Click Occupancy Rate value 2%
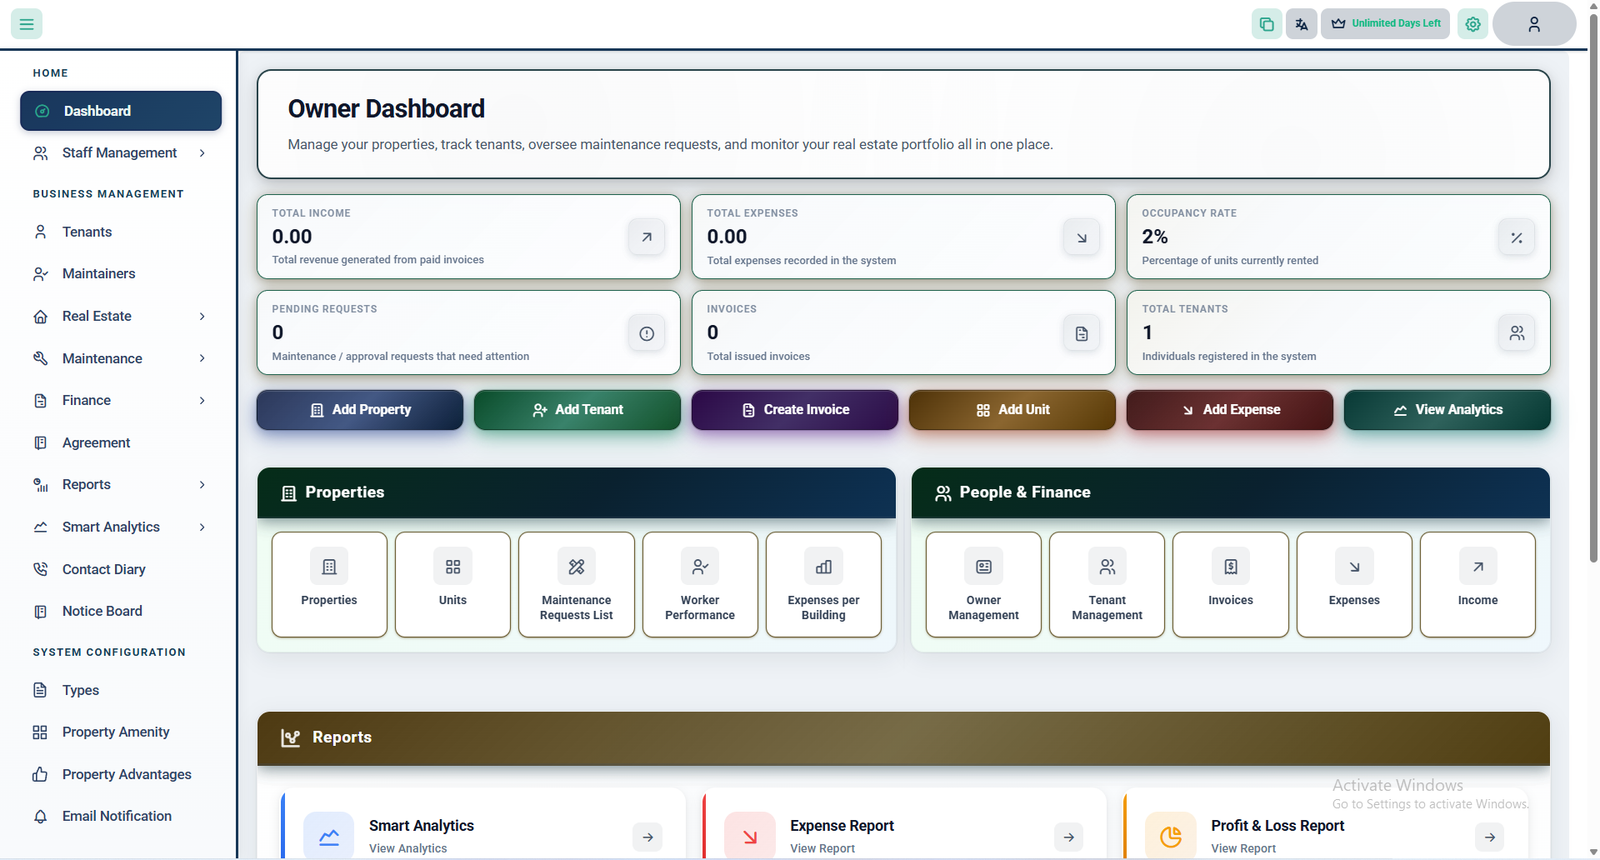 [x=1155, y=237]
